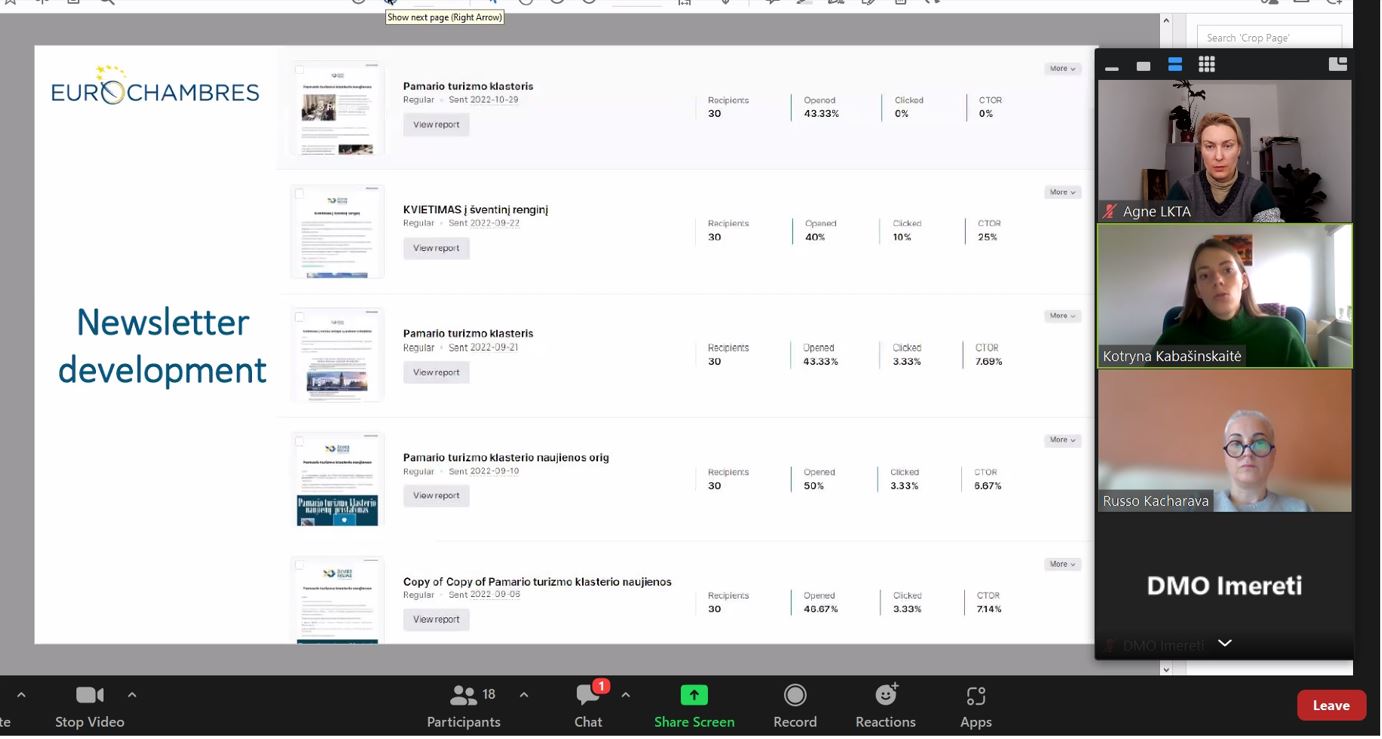The height and width of the screenshot is (739, 1382).
Task: Open More dropdown for Copy of Copy newsletter
Action: coord(1062,564)
